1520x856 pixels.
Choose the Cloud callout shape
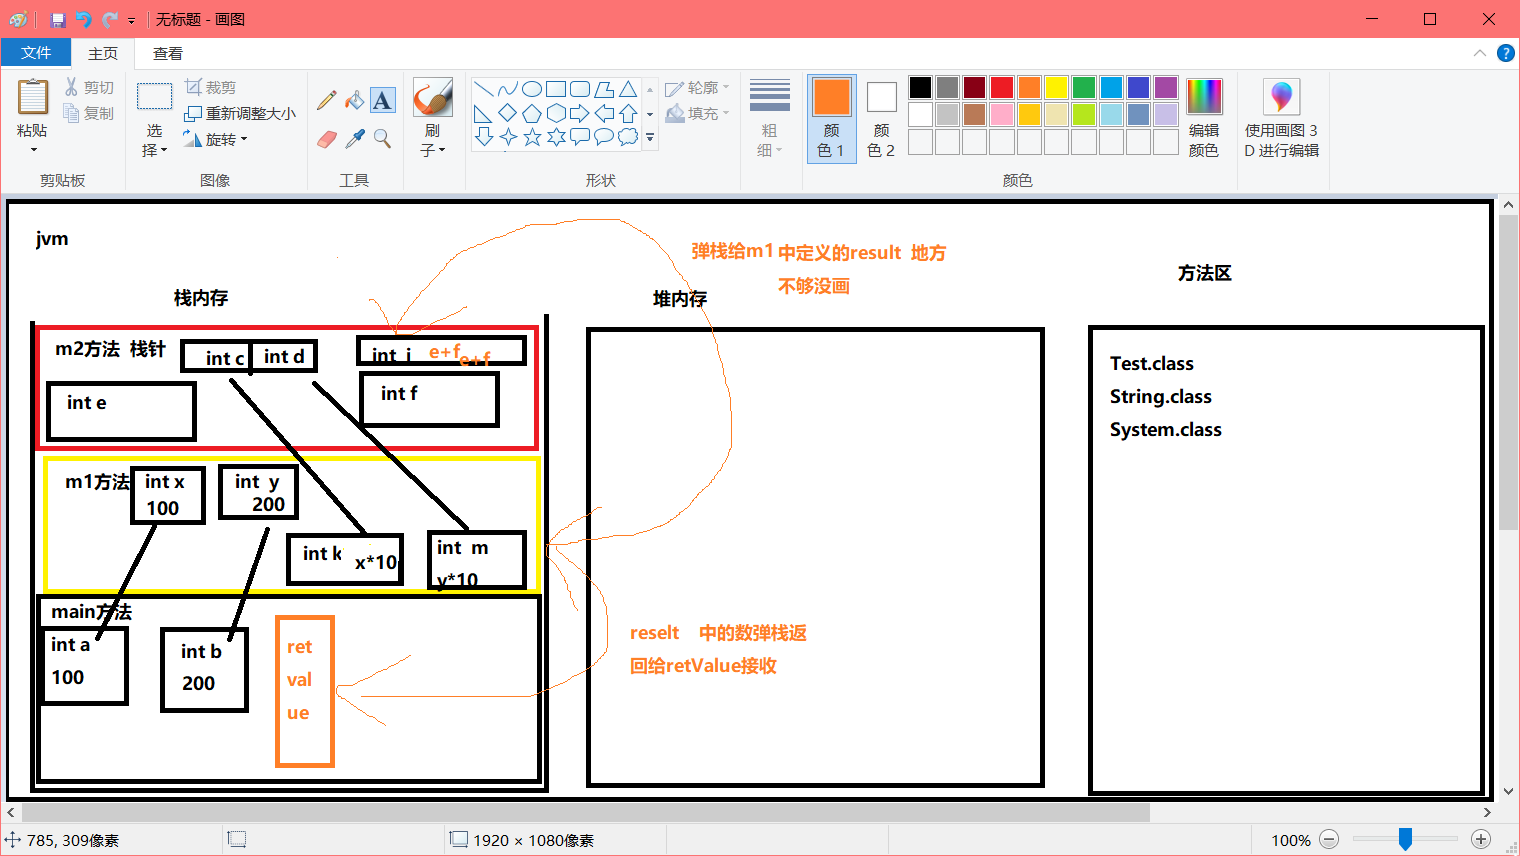point(628,137)
